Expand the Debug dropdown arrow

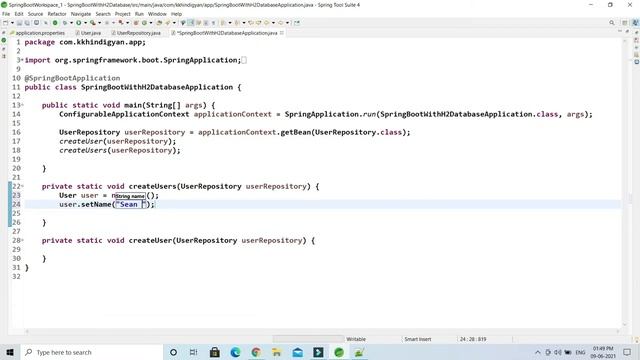tap(71, 23)
